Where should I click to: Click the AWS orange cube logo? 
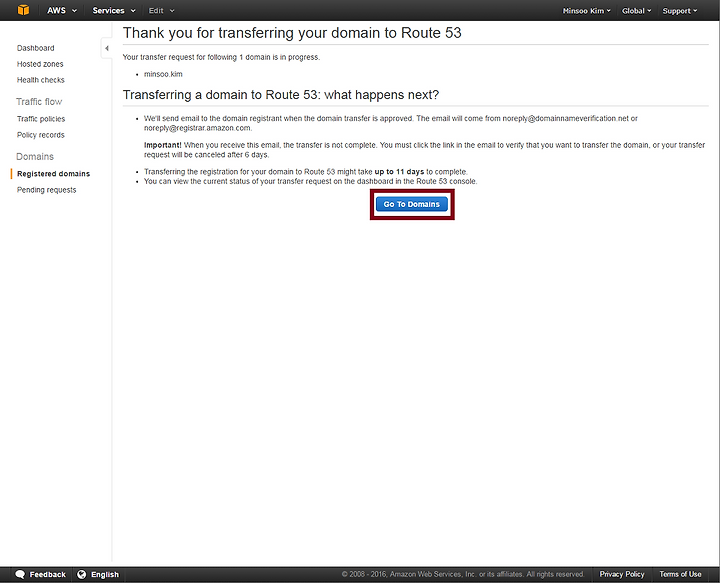click(23, 10)
